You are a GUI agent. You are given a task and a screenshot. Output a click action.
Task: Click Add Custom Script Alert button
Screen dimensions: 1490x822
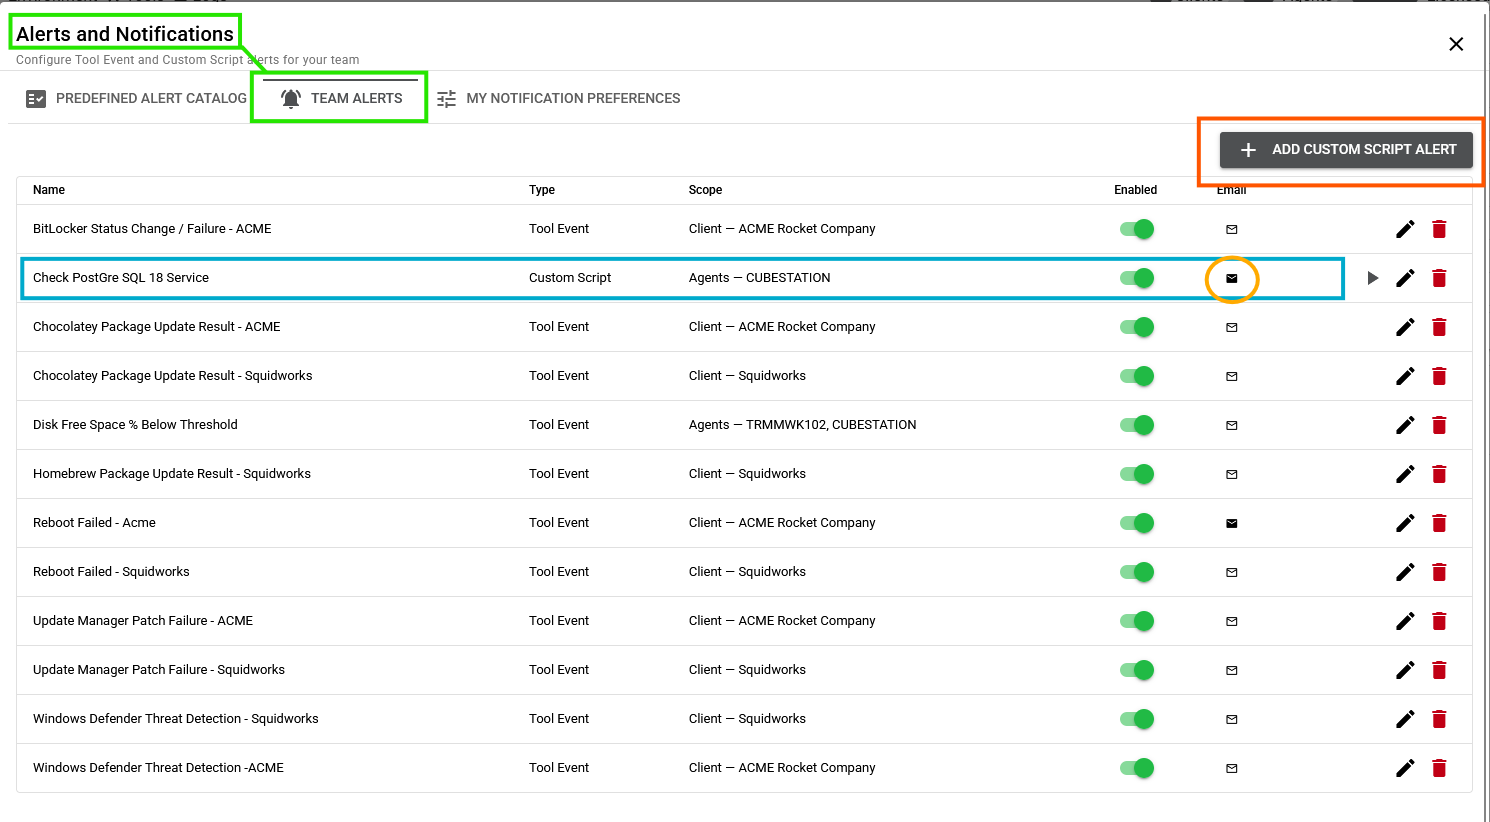pyautogui.click(x=1346, y=149)
